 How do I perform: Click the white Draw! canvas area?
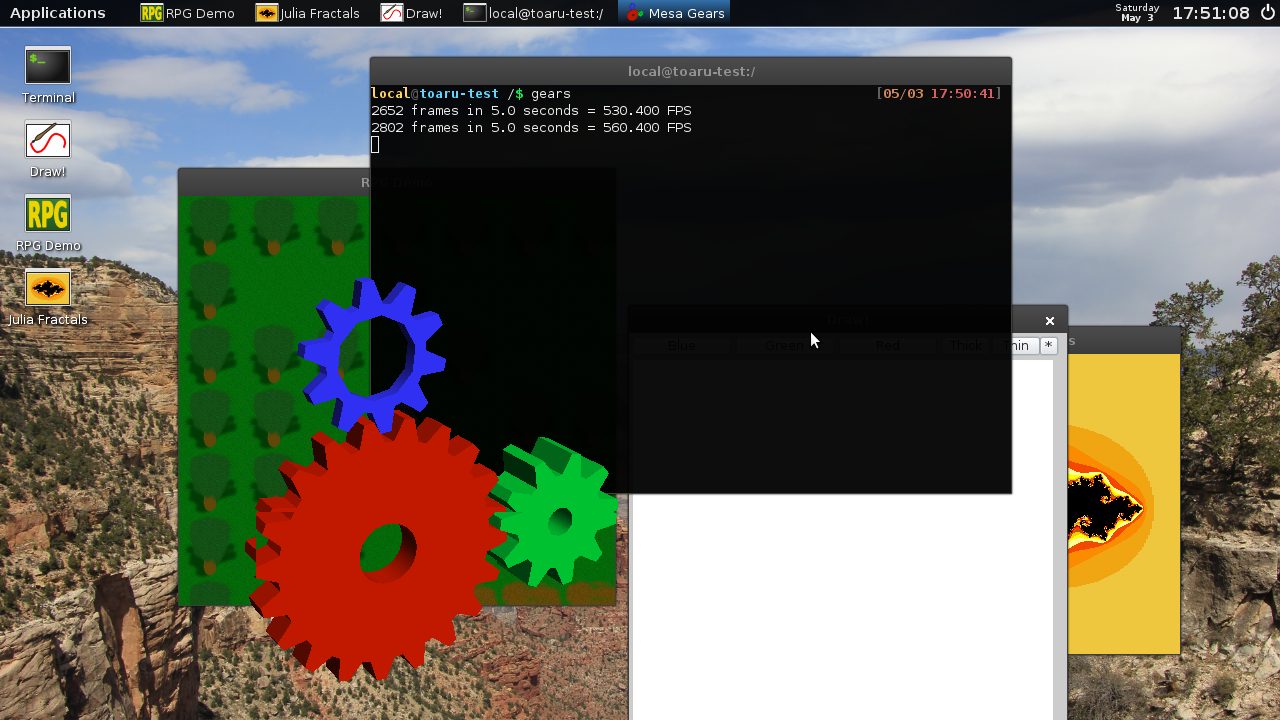pos(842,606)
